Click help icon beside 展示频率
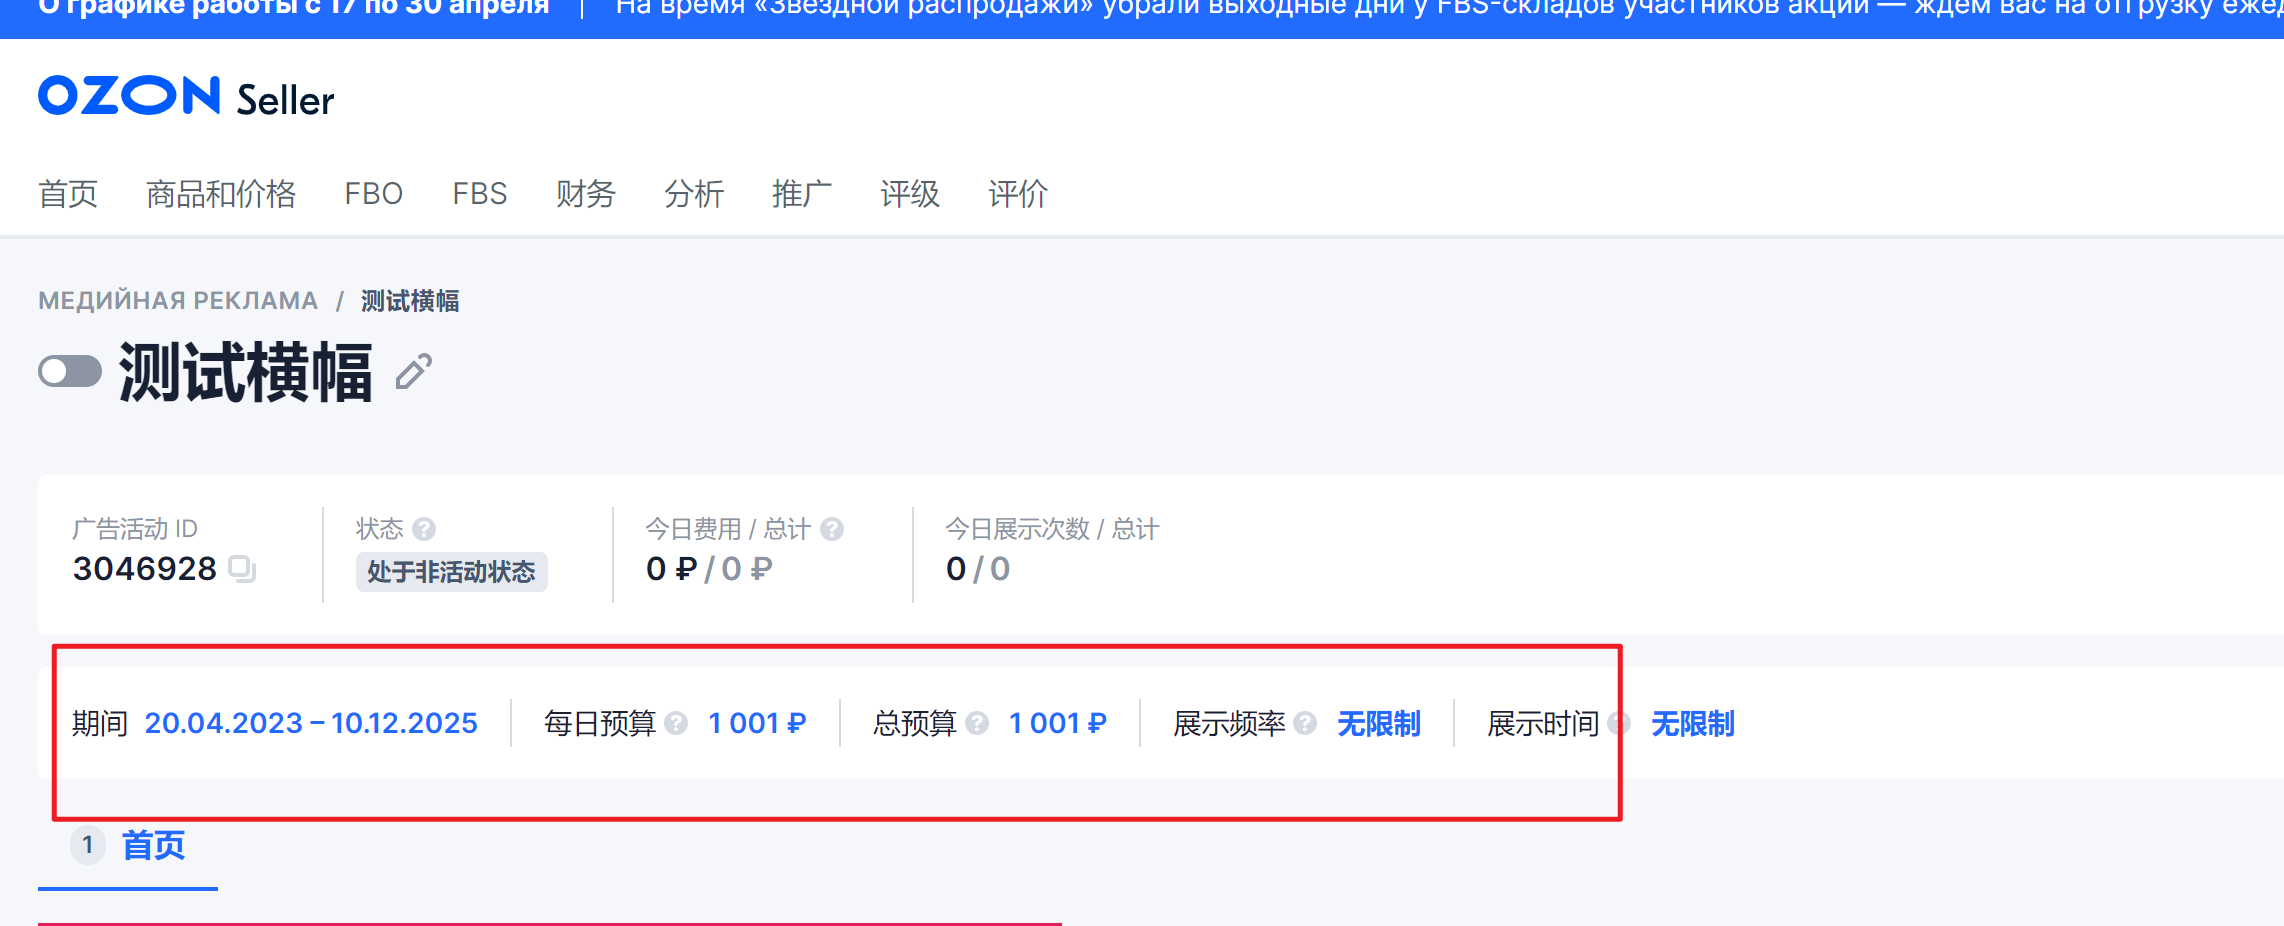The height and width of the screenshot is (926, 2284). [x=1305, y=723]
